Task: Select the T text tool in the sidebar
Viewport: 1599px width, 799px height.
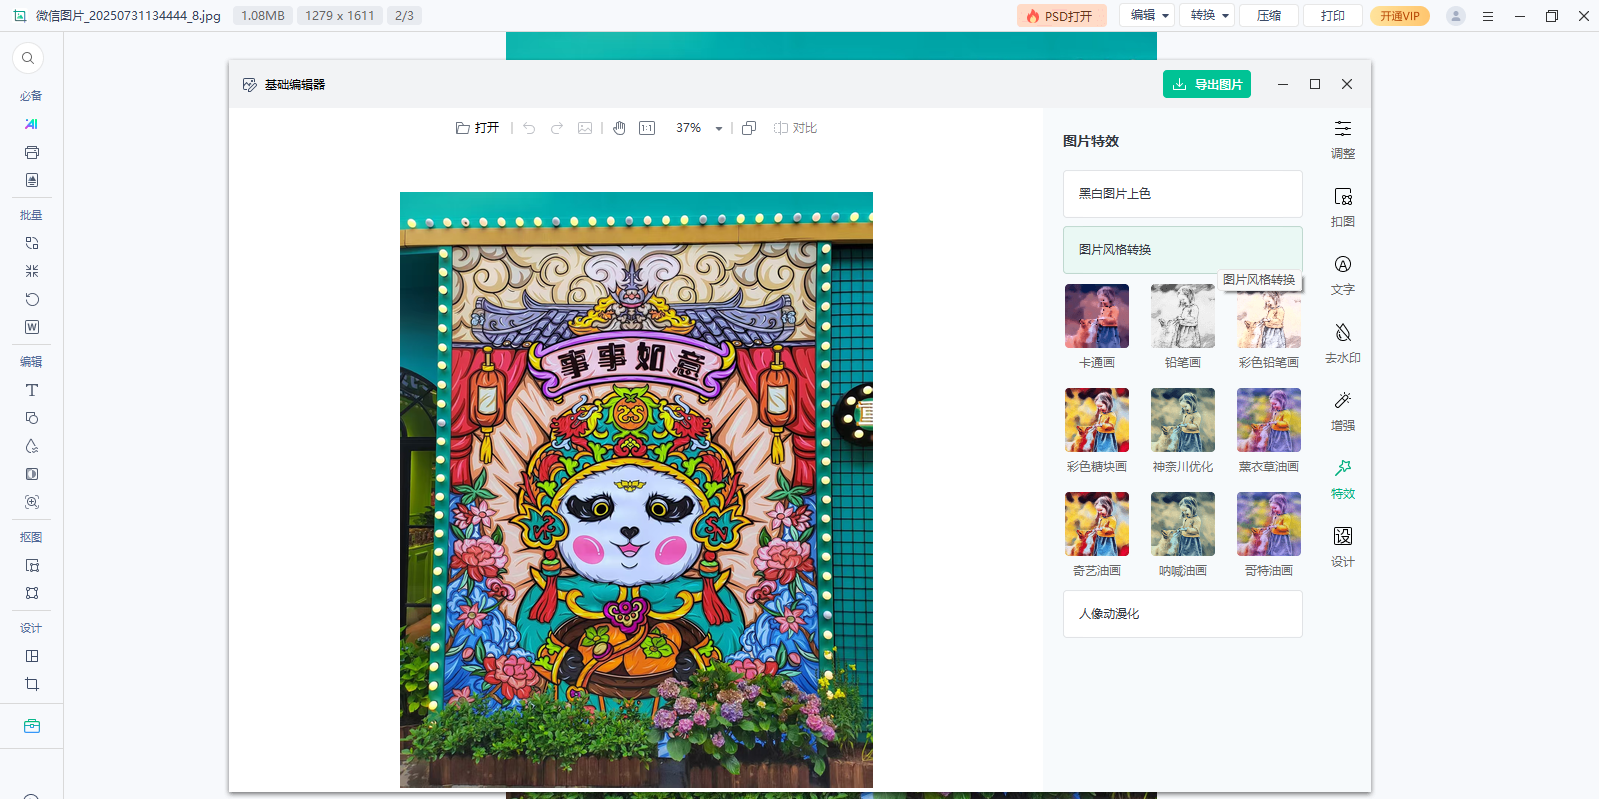Action: [x=32, y=390]
